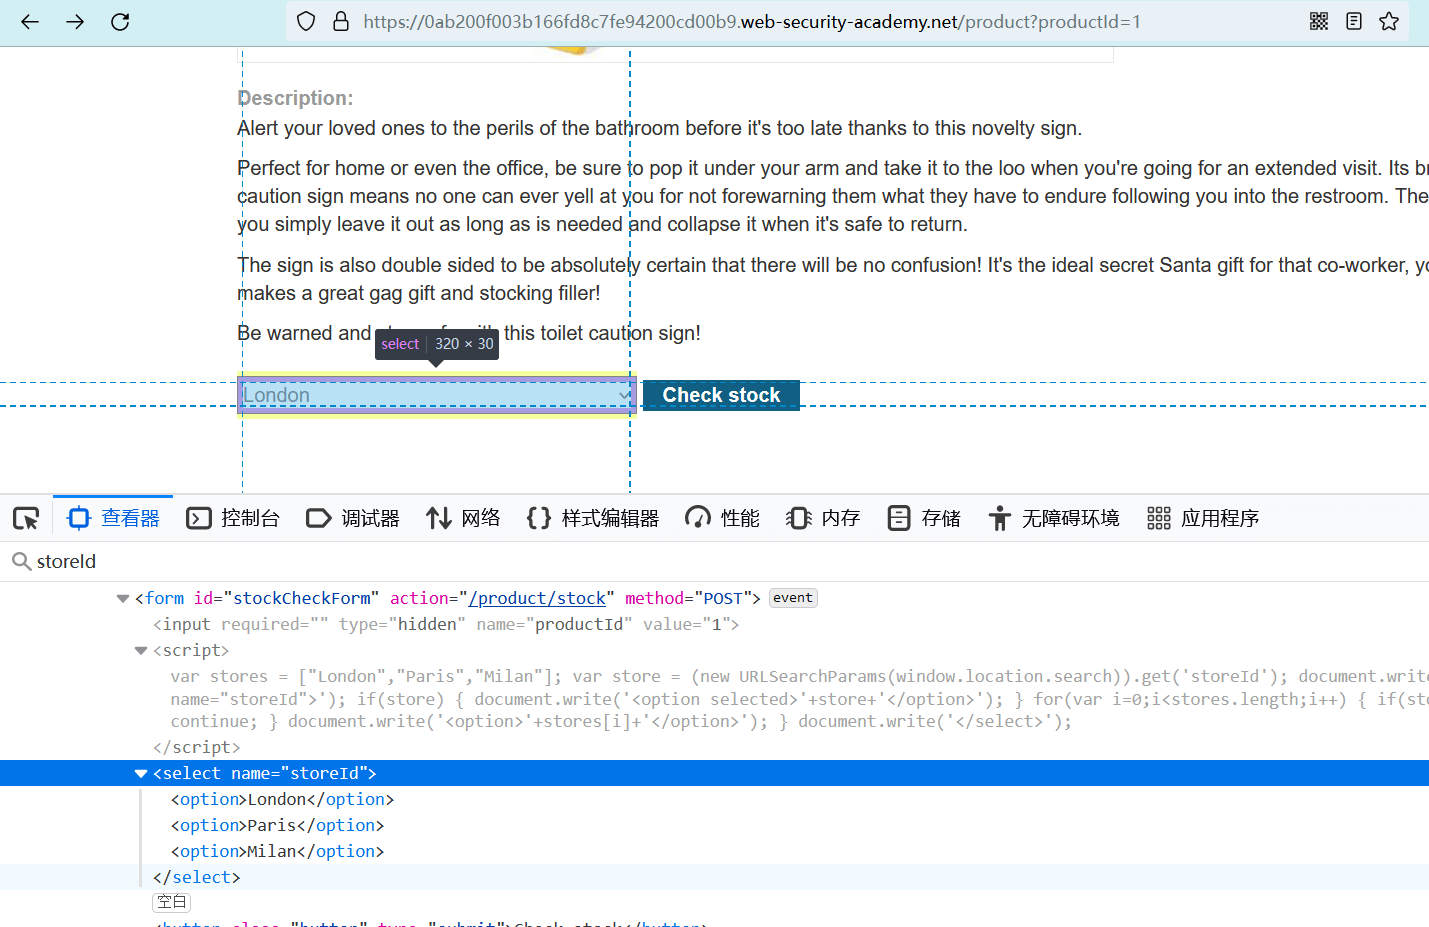Reload the current page

(x=120, y=22)
